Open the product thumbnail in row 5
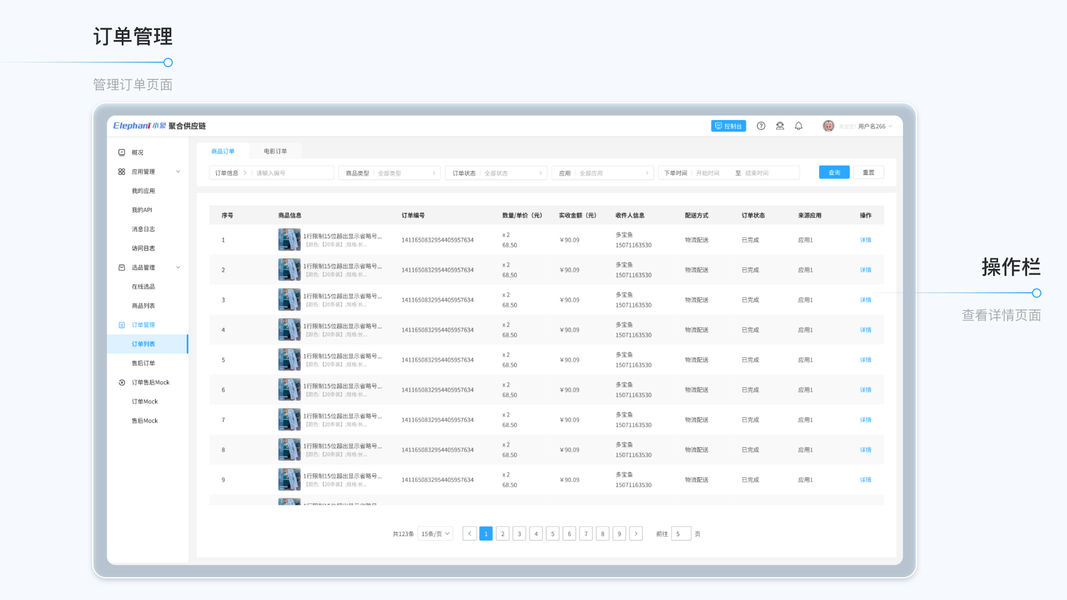 pyautogui.click(x=289, y=359)
